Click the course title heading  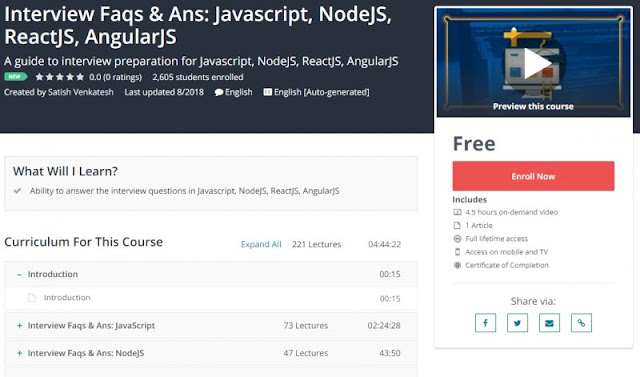(x=198, y=25)
